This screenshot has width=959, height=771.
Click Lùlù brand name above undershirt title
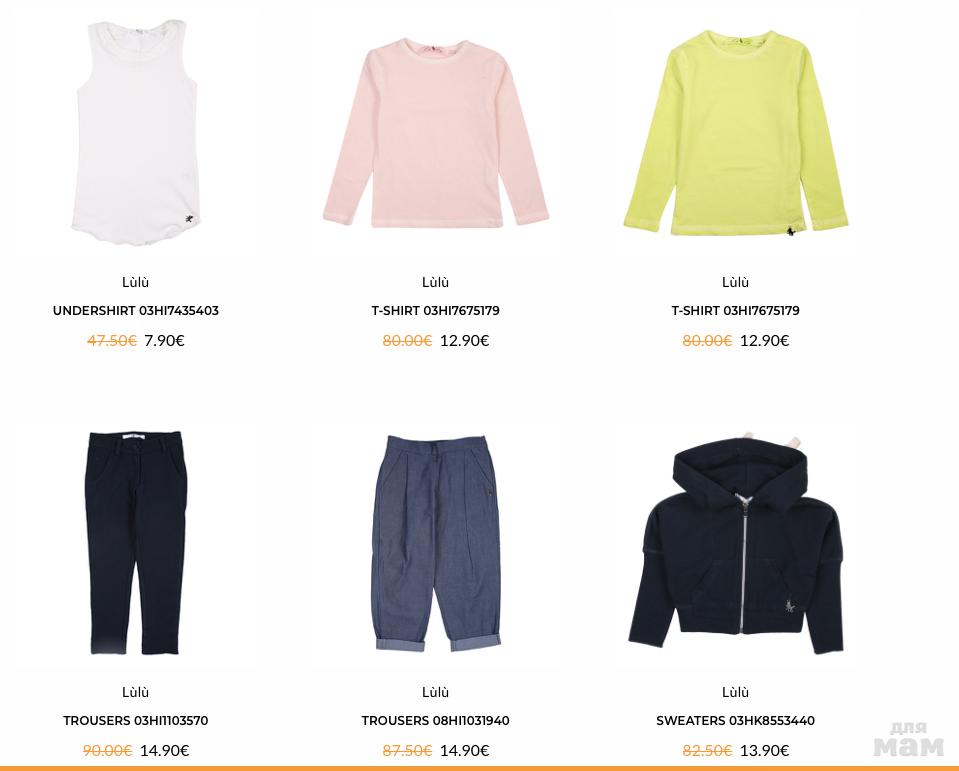[136, 282]
